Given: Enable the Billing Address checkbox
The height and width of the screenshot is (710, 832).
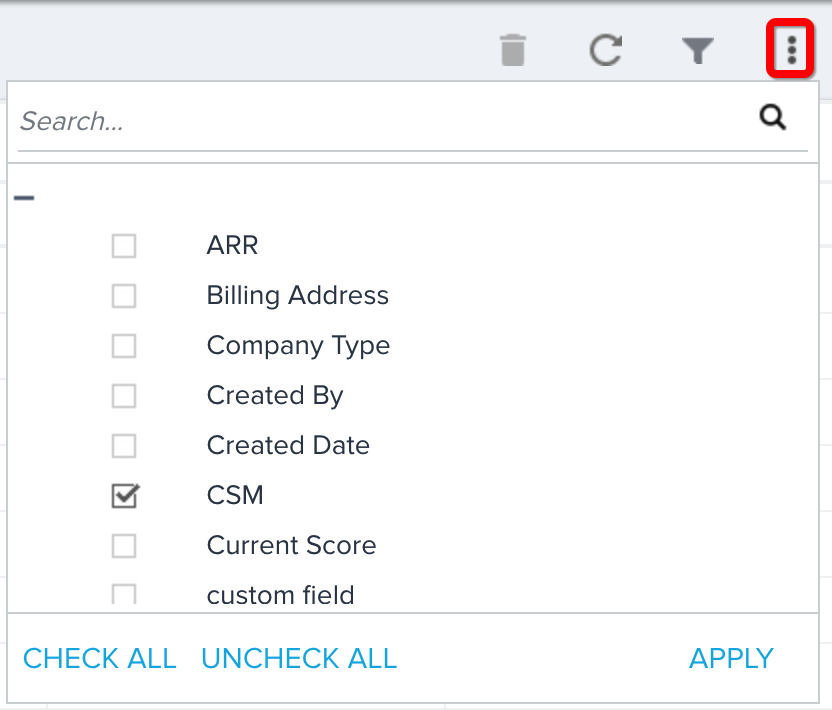Looking at the screenshot, I should (x=124, y=296).
